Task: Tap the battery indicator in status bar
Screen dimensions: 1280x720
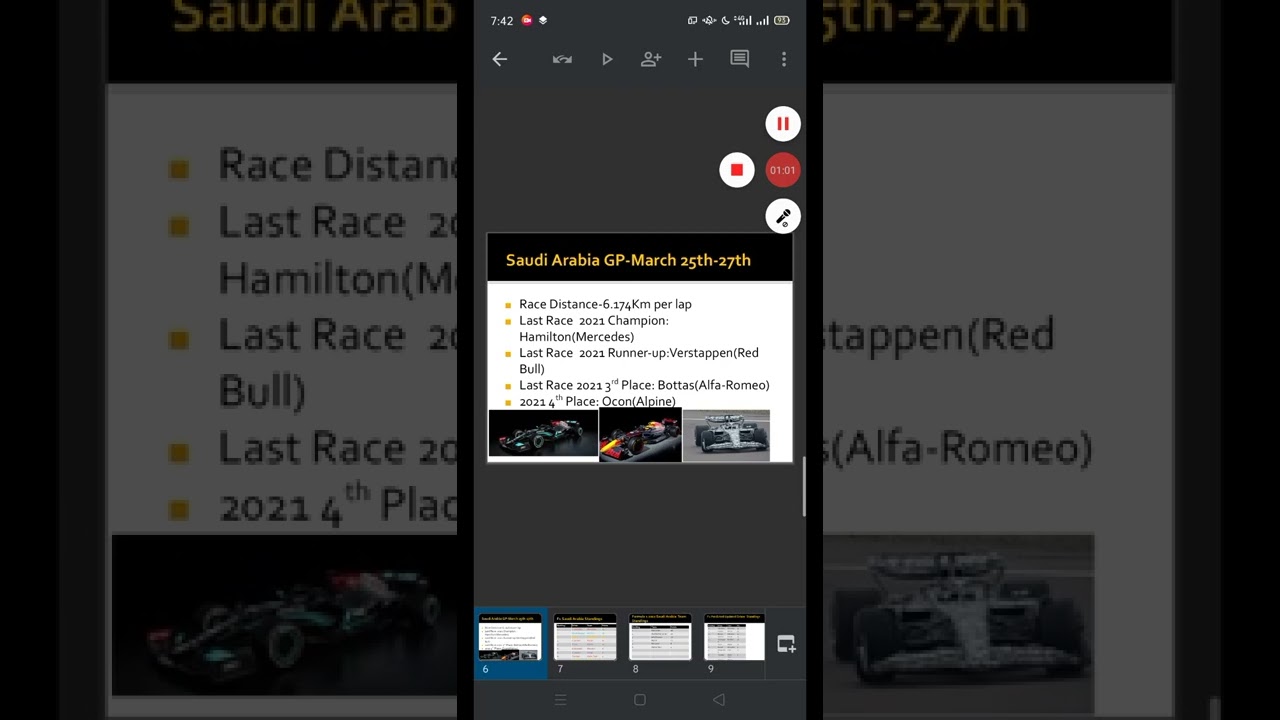Action: click(782, 20)
